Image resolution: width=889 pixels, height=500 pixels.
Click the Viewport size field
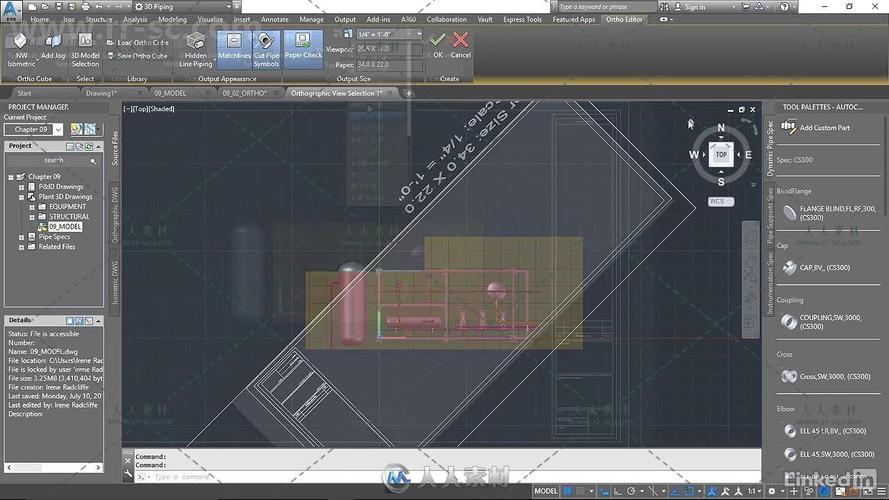pos(389,49)
